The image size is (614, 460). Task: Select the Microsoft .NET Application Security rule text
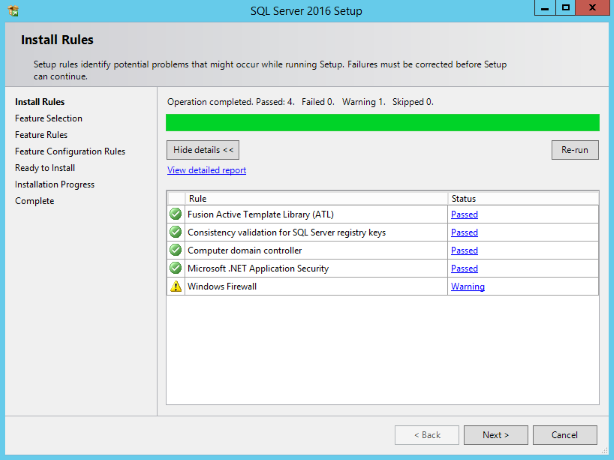[x=258, y=269]
